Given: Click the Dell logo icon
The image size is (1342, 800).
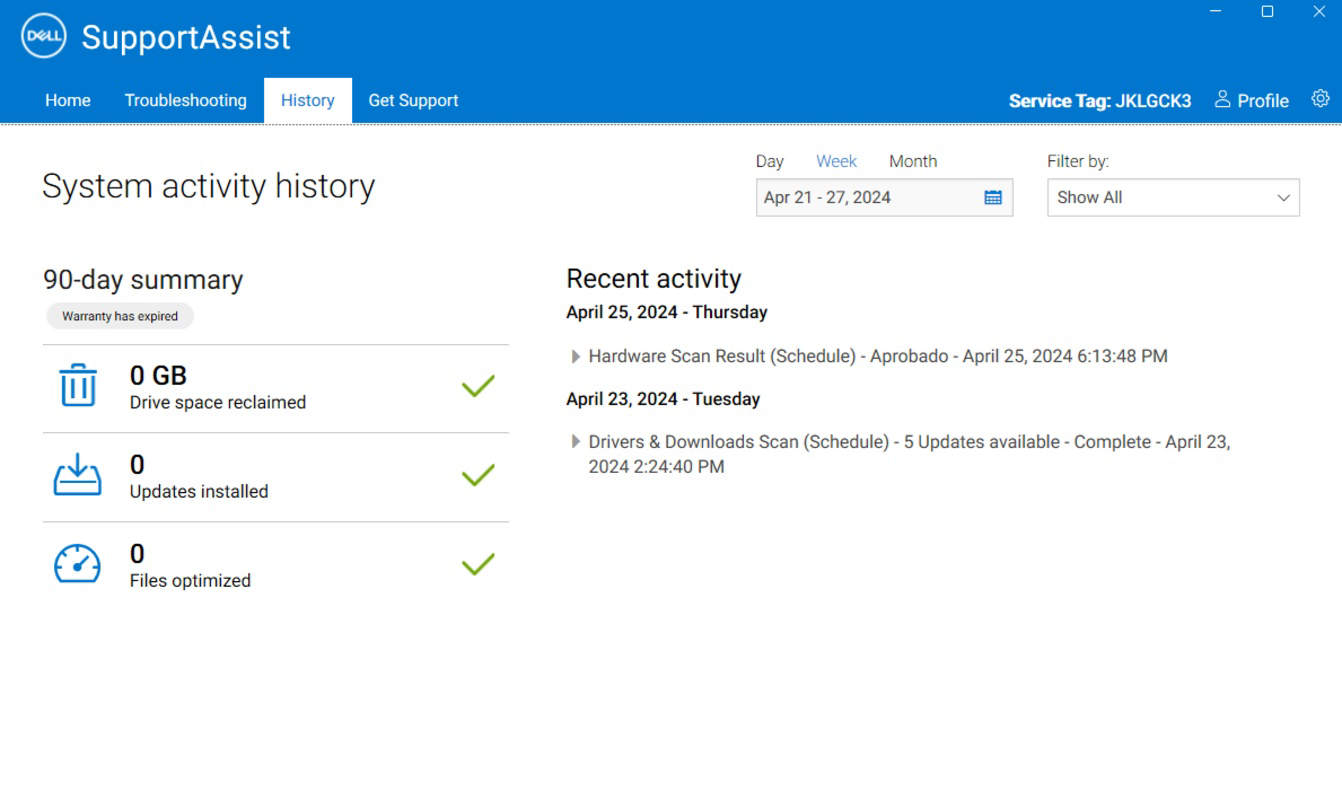Looking at the screenshot, I should [43, 37].
